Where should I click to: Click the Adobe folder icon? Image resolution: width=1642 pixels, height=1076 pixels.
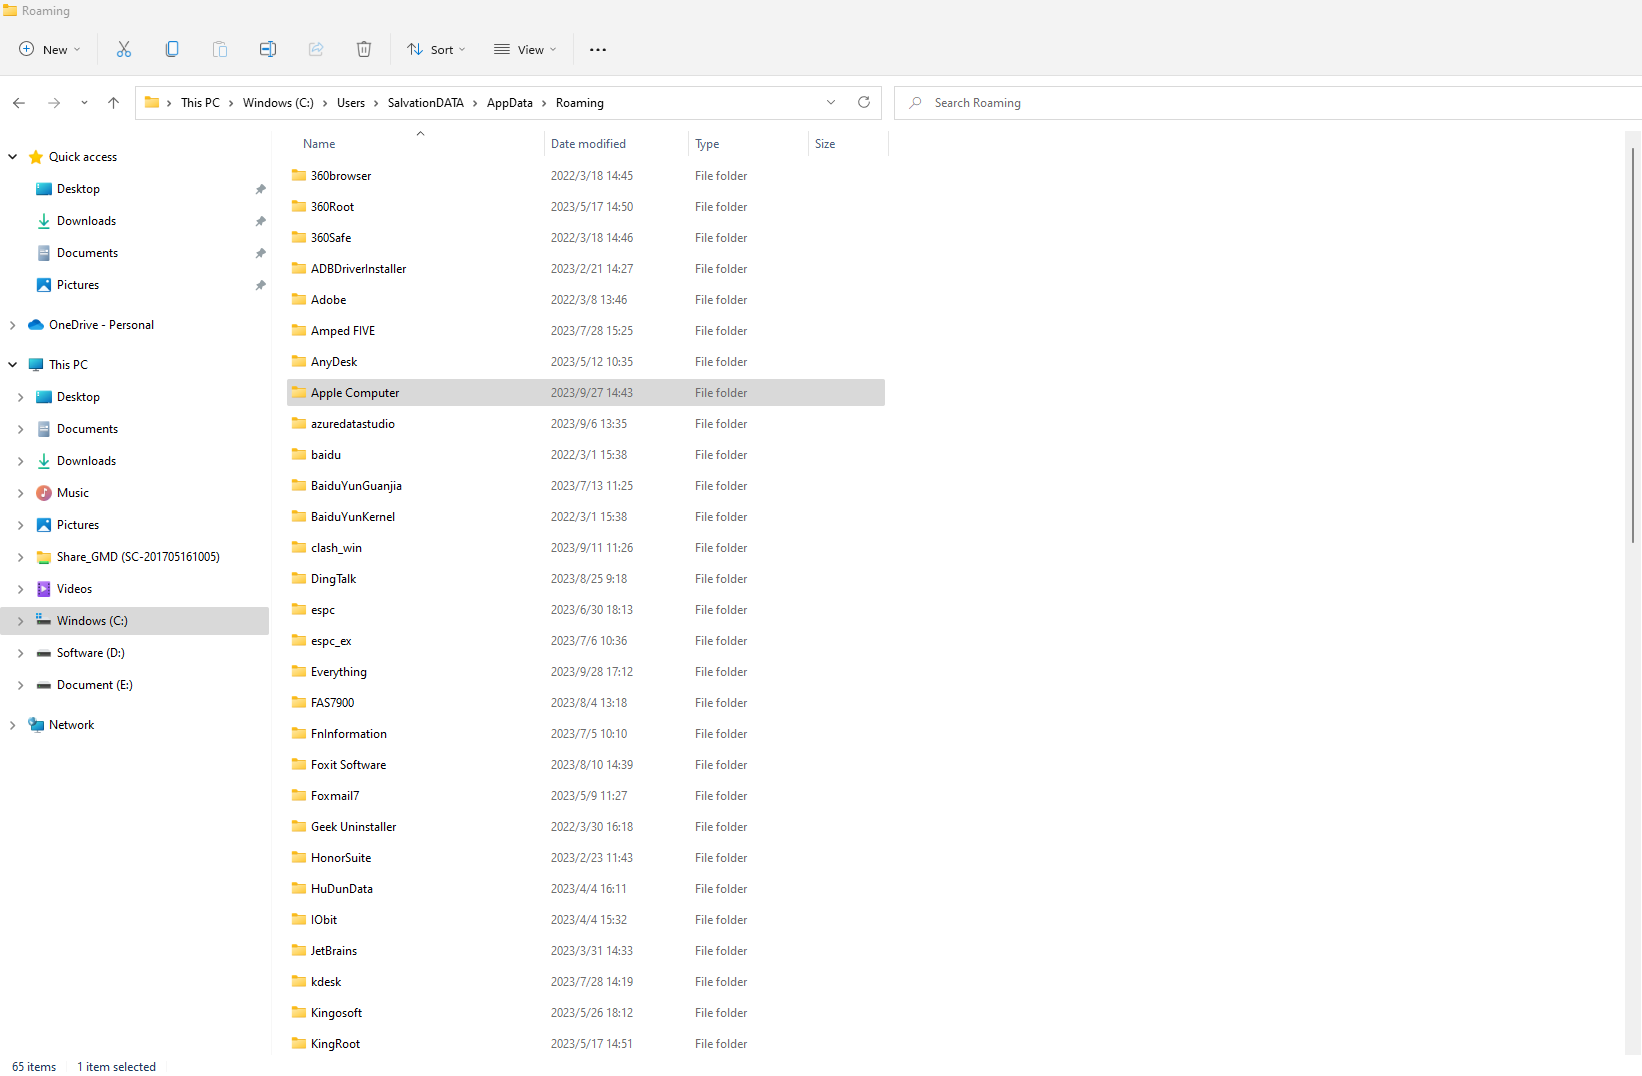tap(299, 299)
